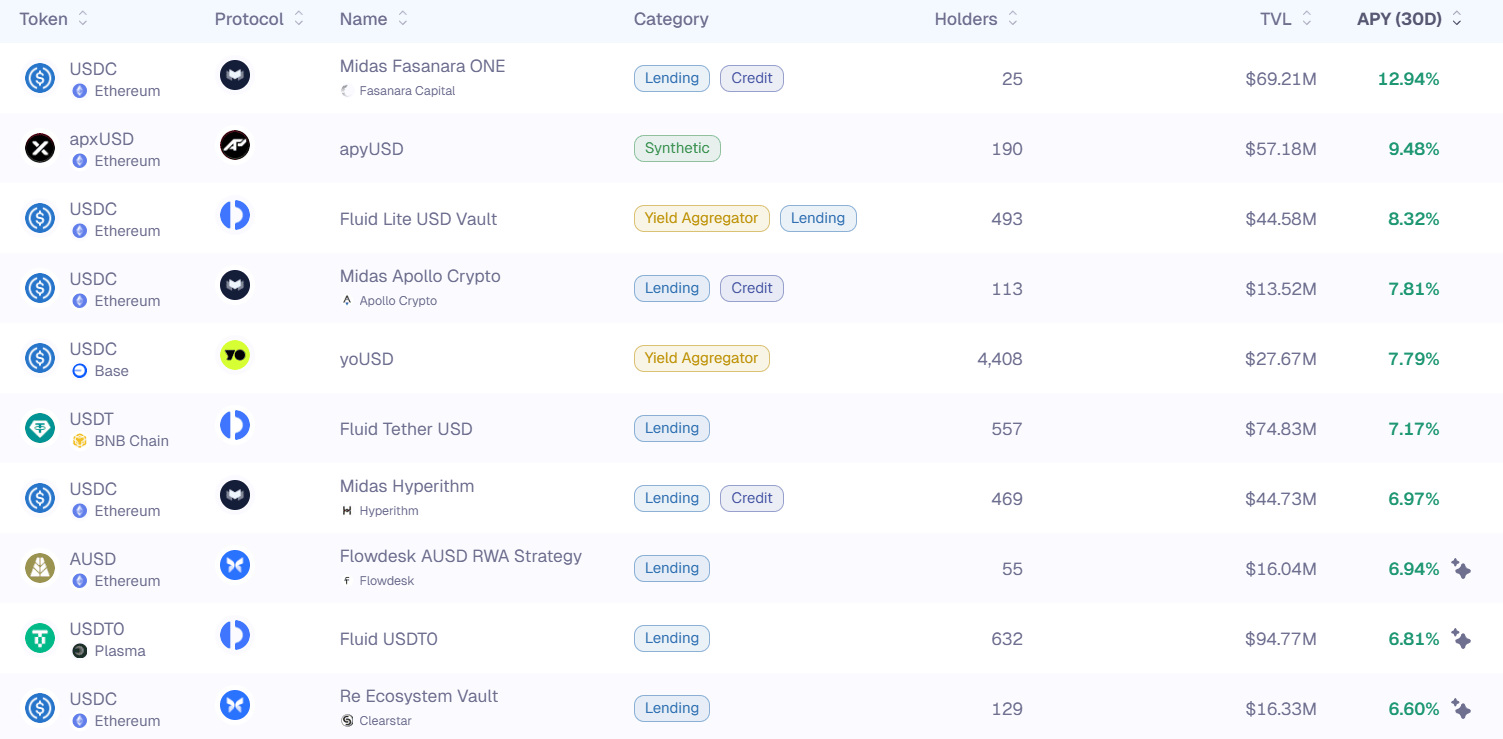Sort by TVL column arrows
1503x739 pixels.
click(x=1306, y=19)
